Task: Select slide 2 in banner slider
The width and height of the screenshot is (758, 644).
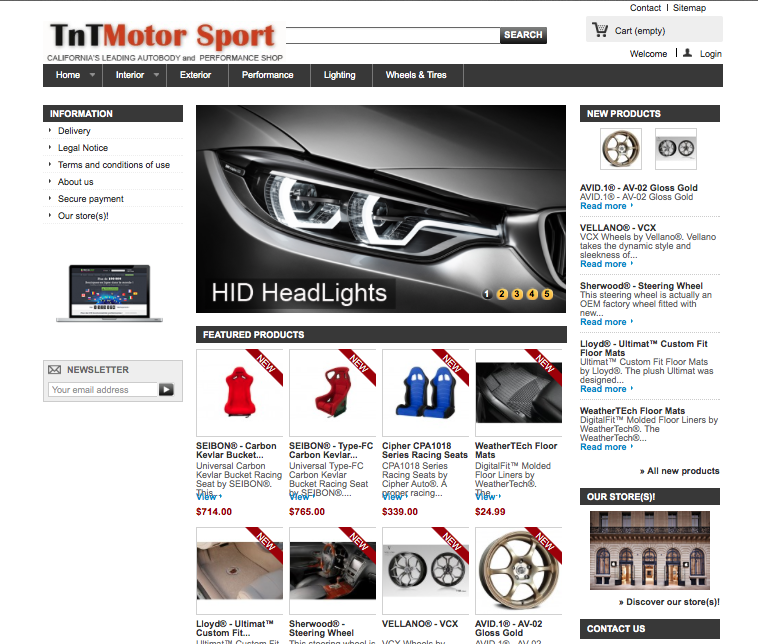Action: (502, 293)
